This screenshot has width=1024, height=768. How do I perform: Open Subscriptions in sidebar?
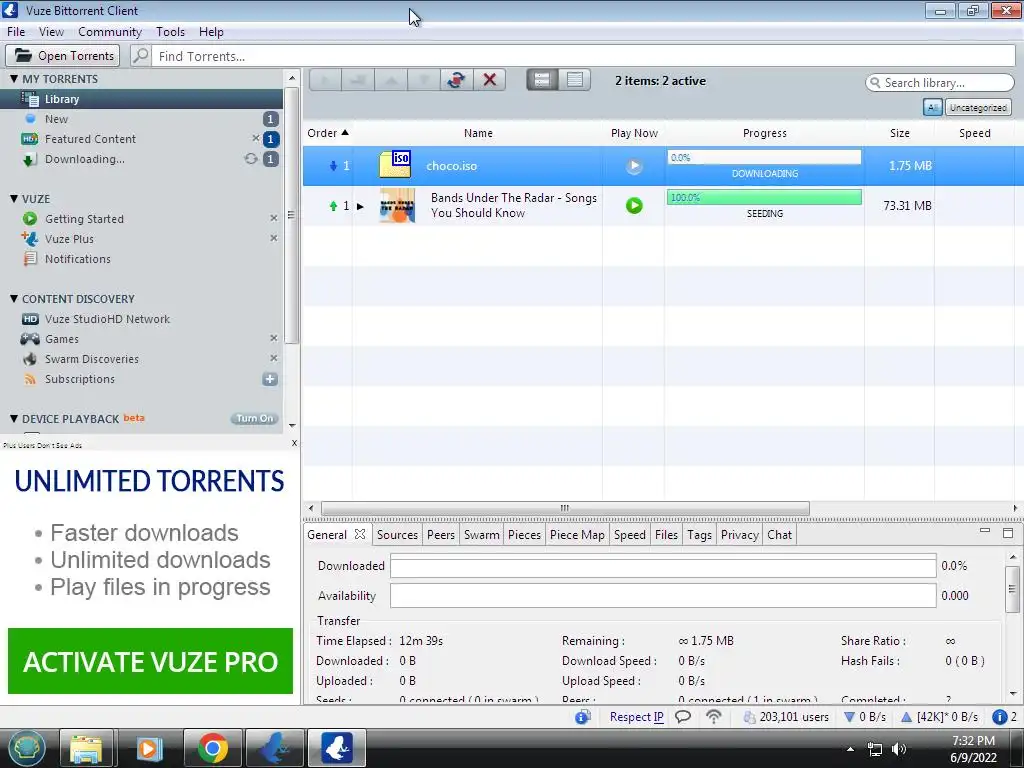pyautogui.click(x=141, y=379)
